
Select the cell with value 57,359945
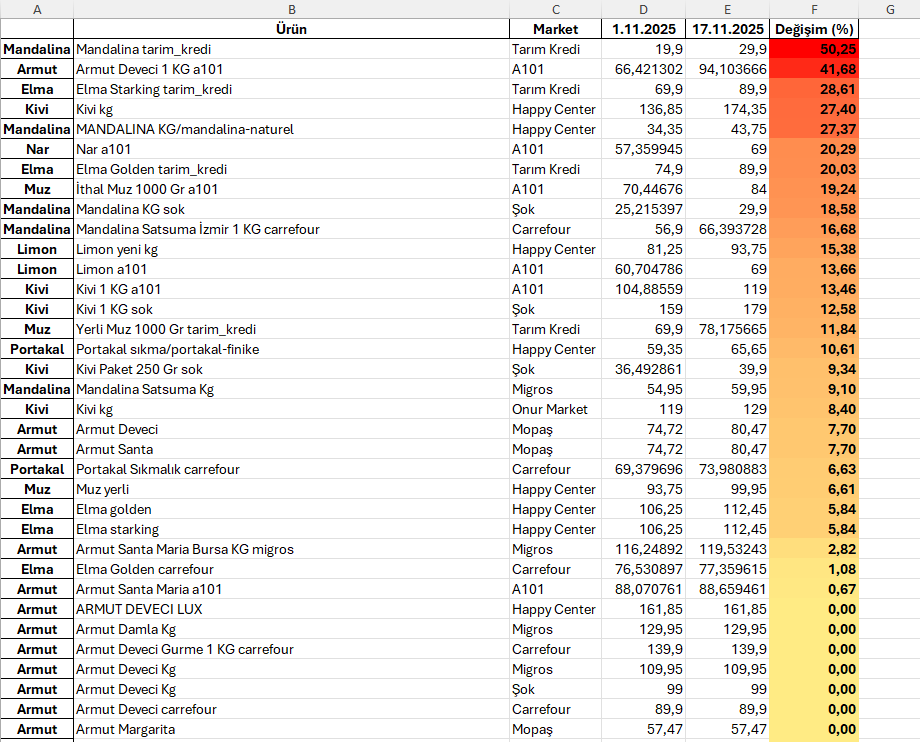point(644,149)
